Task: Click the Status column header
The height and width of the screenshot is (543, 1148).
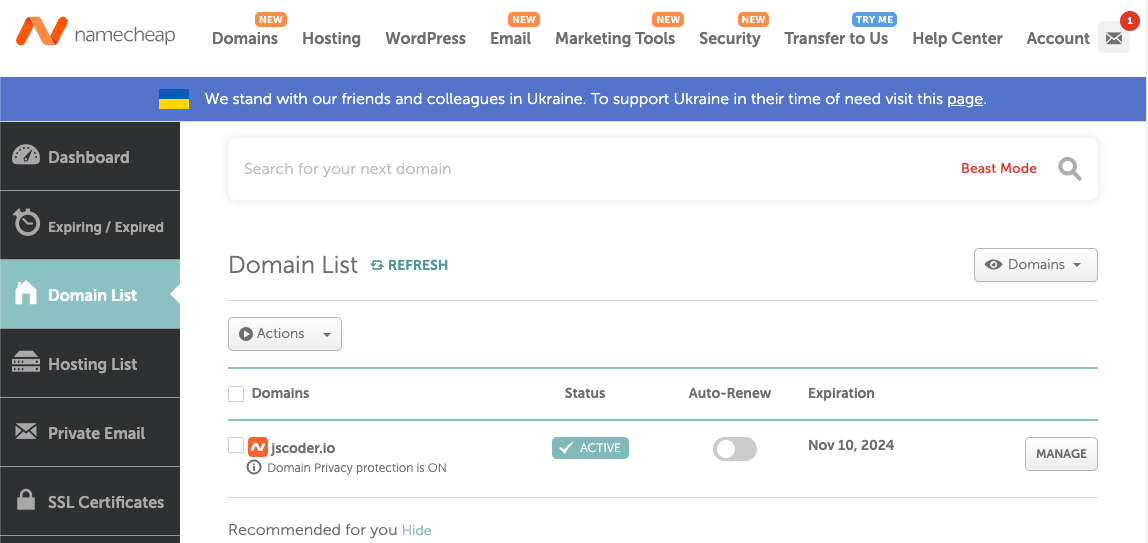Action: [585, 393]
